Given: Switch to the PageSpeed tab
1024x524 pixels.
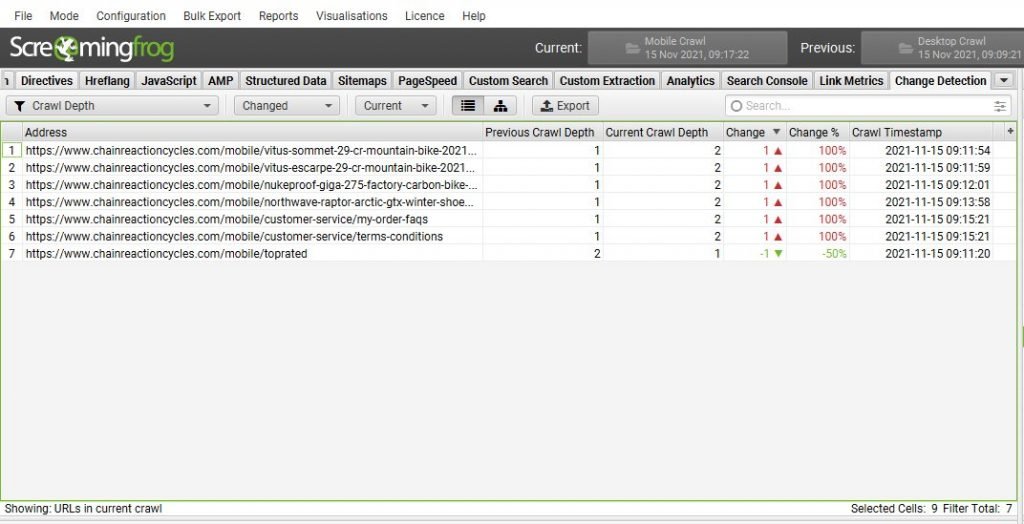Looking at the screenshot, I should (427, 81).
